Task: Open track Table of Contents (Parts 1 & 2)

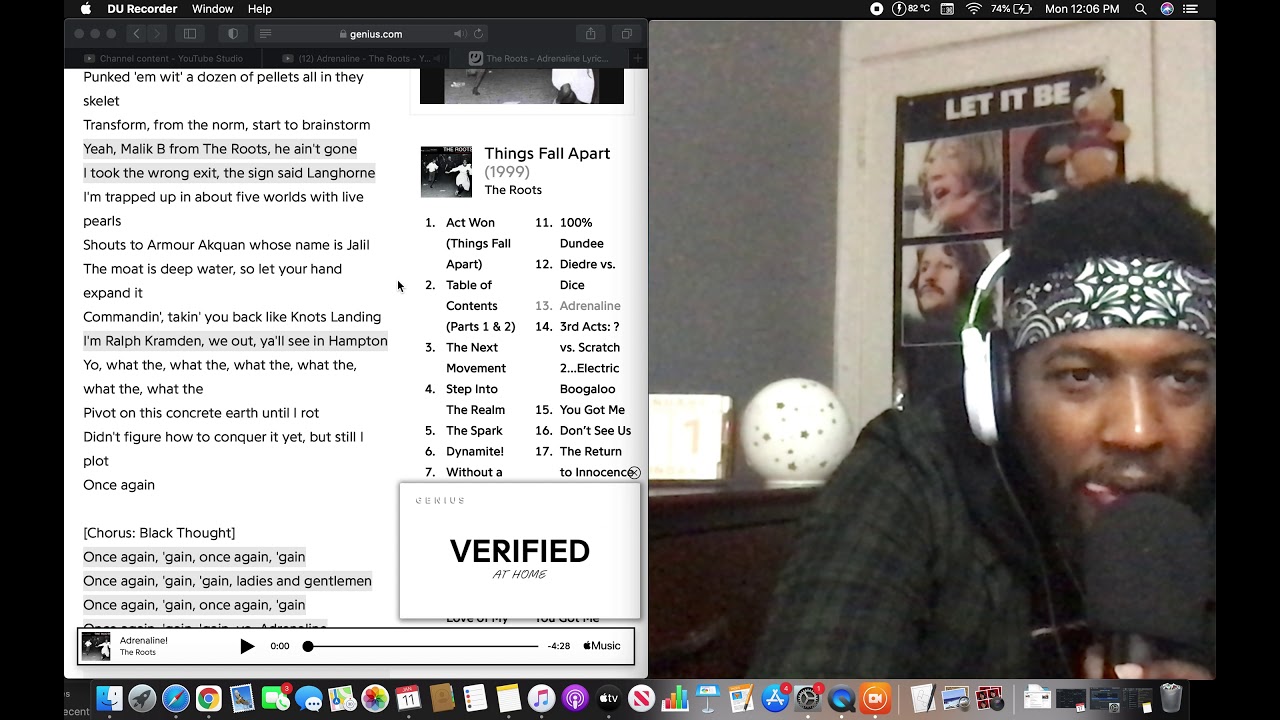Action: [480, 306]
